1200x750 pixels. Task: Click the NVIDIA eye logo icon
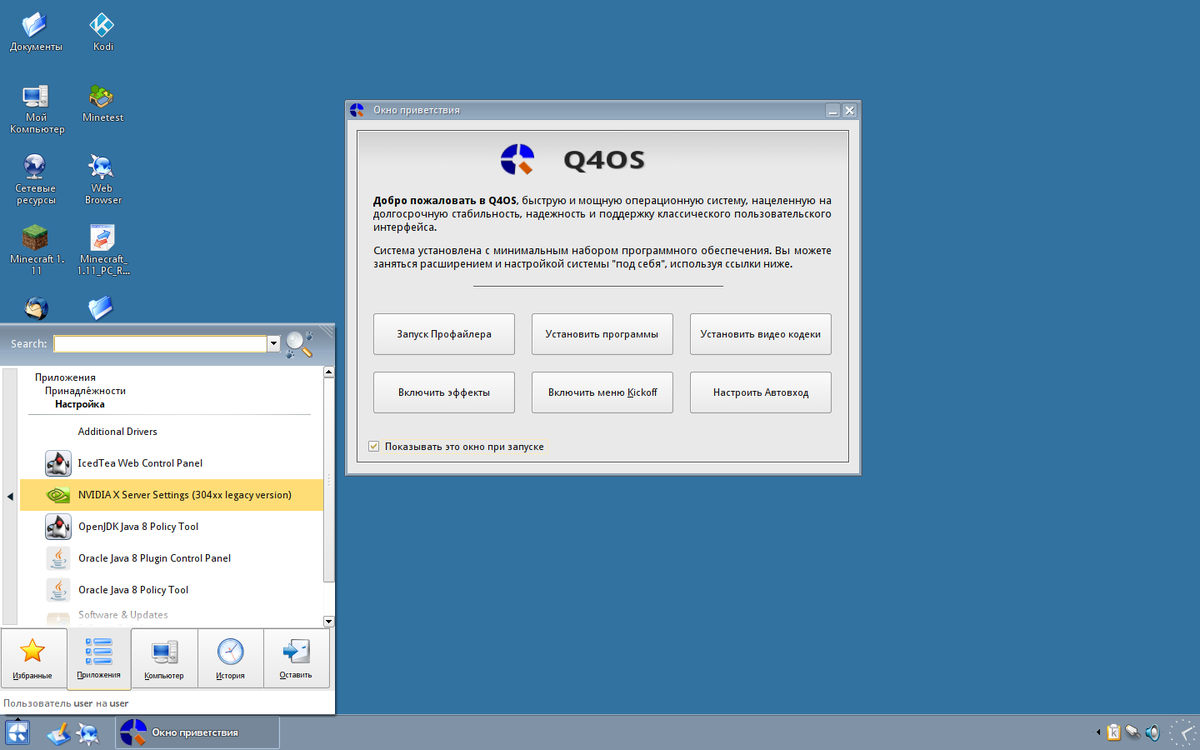(58, 495)
